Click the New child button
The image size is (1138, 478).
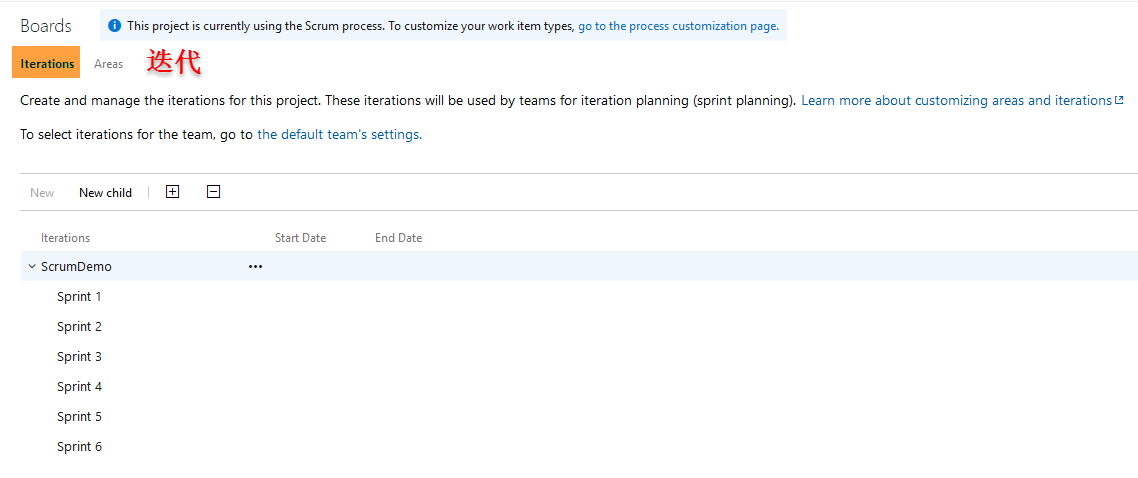[105, 193]
